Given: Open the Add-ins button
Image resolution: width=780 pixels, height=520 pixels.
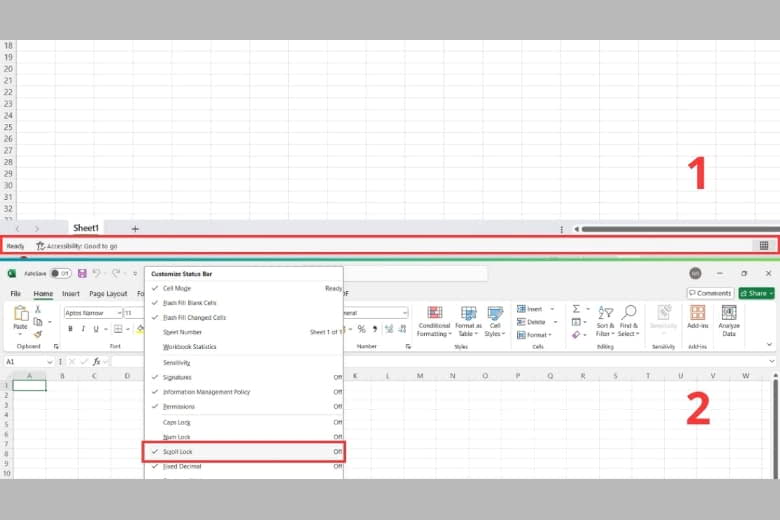Looking at the screenshot, I should [697, 314].
